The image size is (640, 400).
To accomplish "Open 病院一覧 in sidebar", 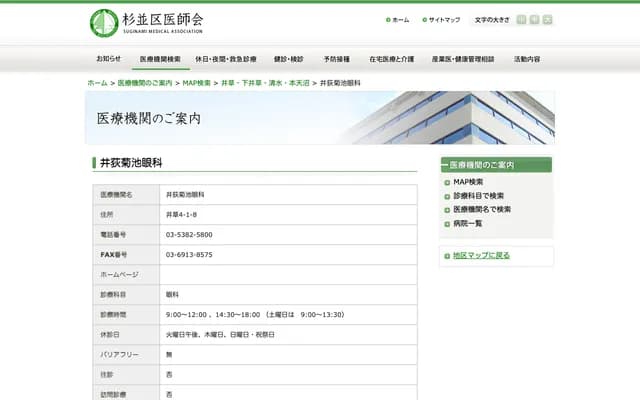I will coord(468,223).
